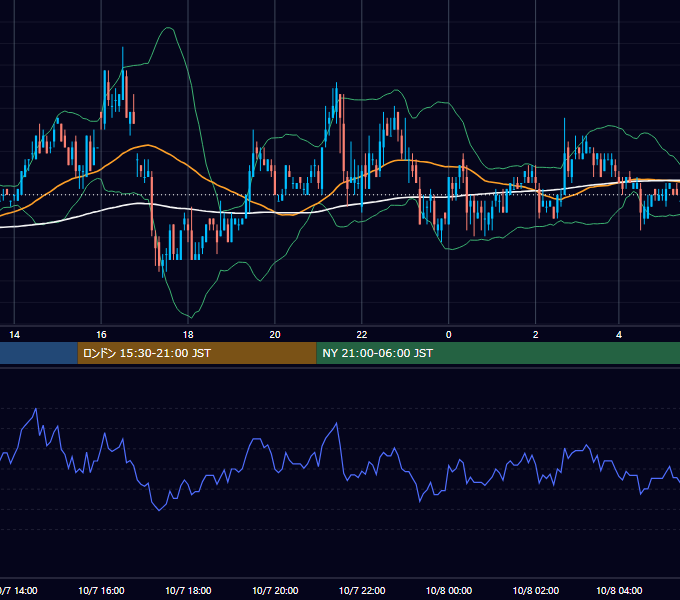The width and height of the screenshot is (680, 600).
Task: Click the '10/7 22:00' label on oscillator axis
Action: click(x=362, y=590)
